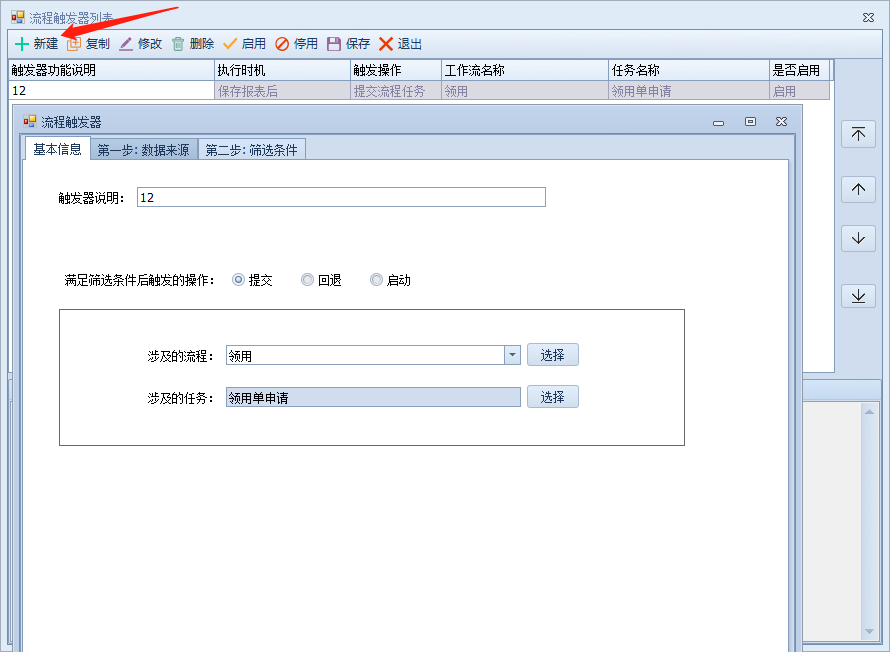Click the 删除 (Delete) trash icon

[178, 44]
